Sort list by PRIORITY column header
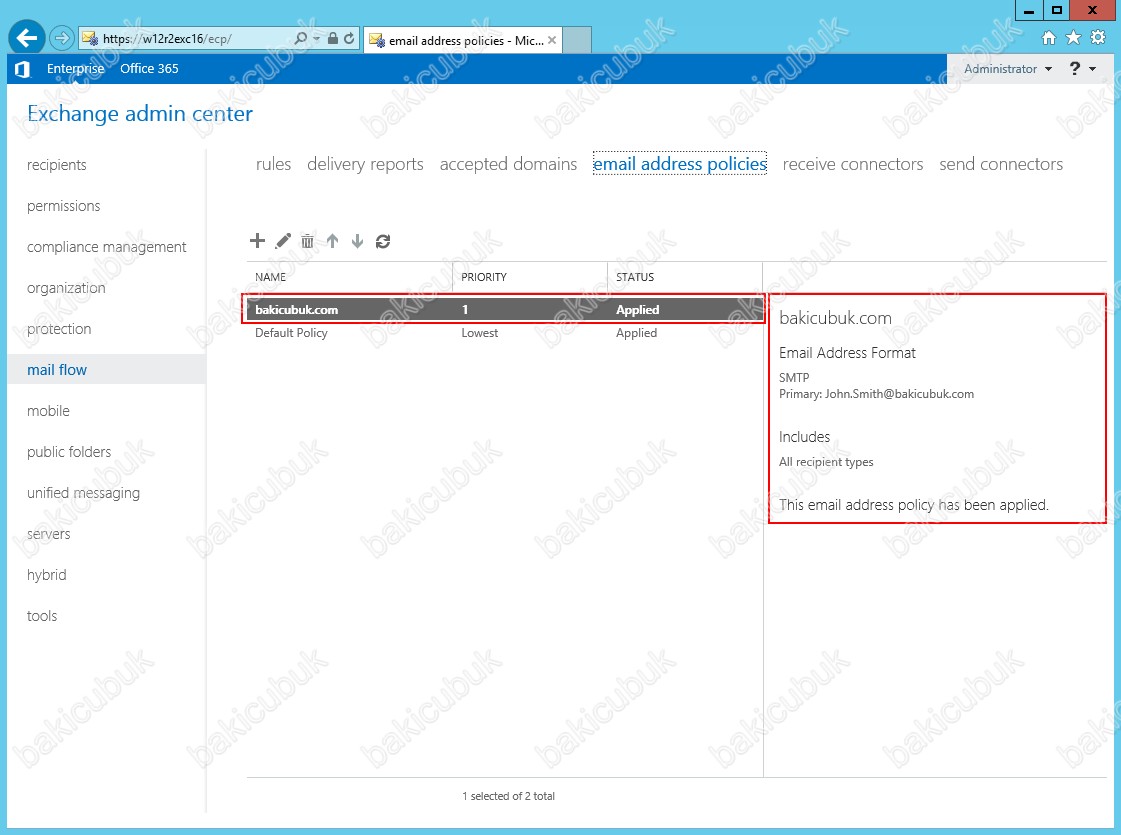 (x=530, y=277)
